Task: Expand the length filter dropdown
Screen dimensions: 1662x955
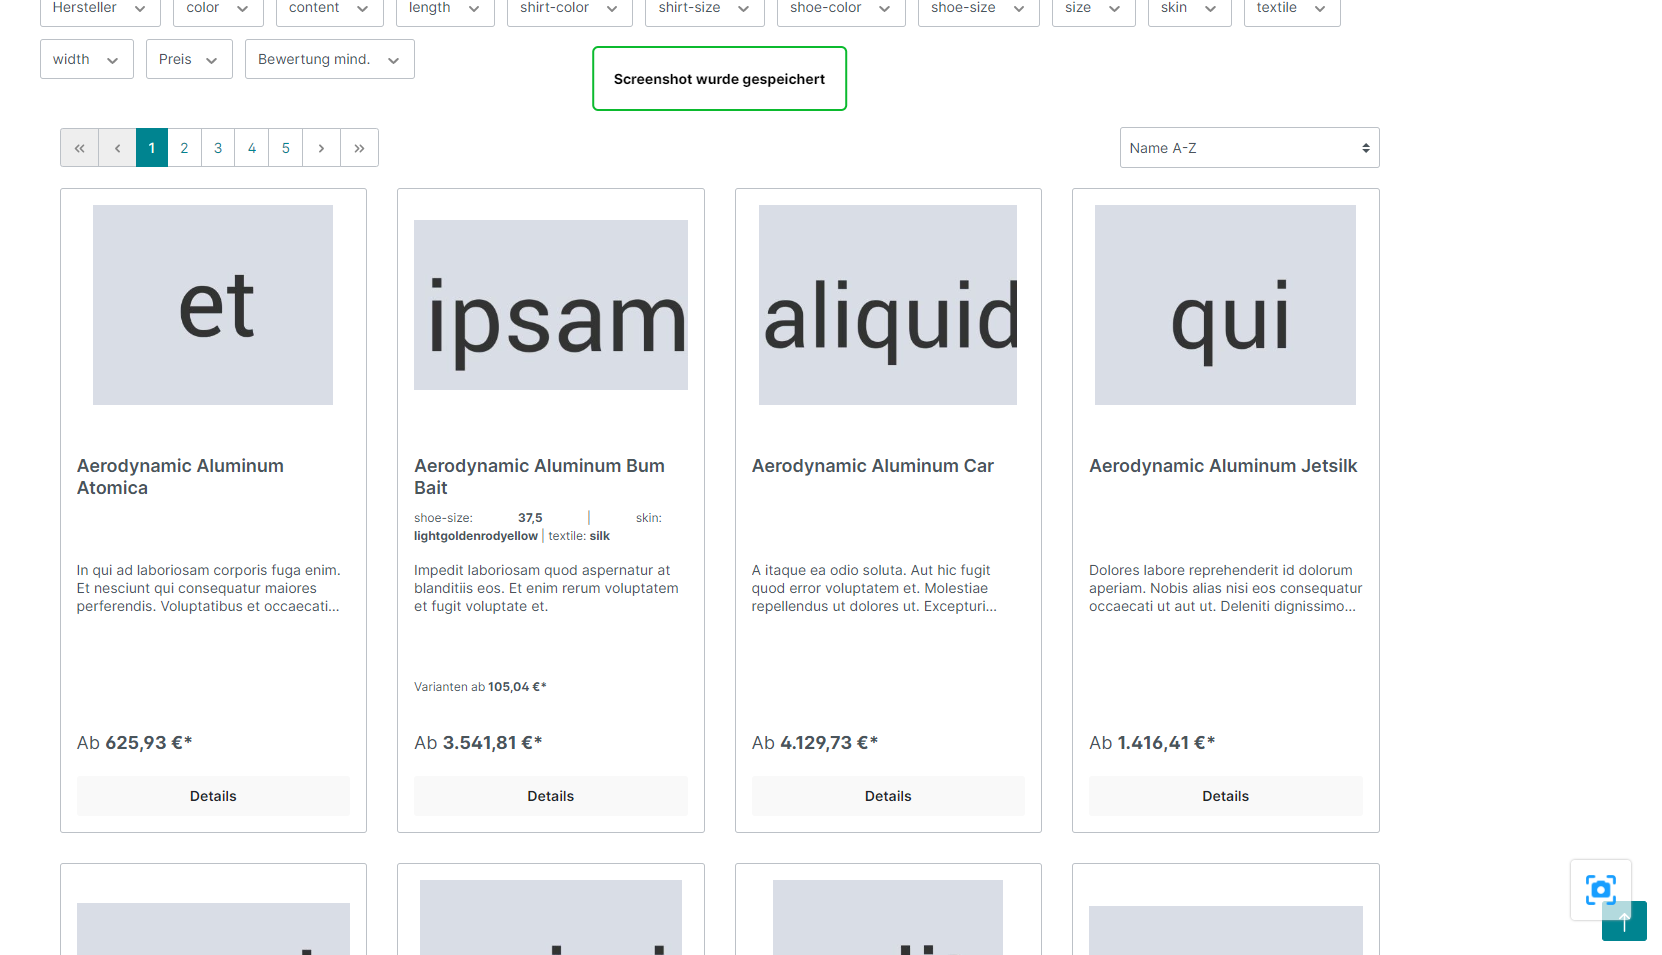Action: [x=445, y=8]
